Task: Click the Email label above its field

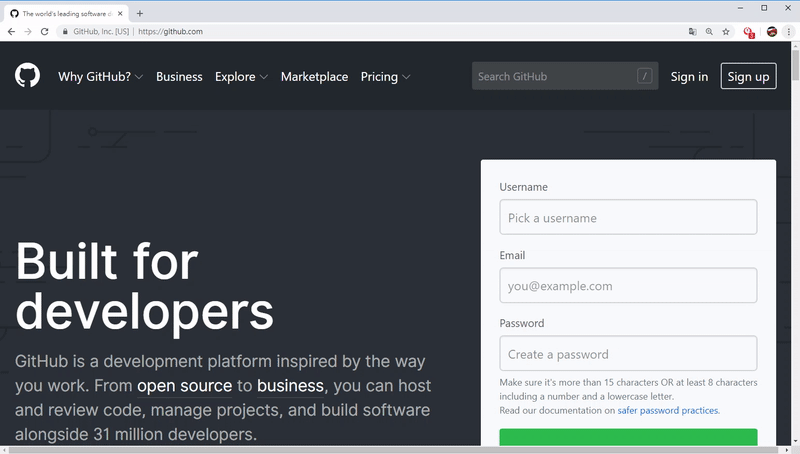Action: pyautogui.click(x=512, y=256)
